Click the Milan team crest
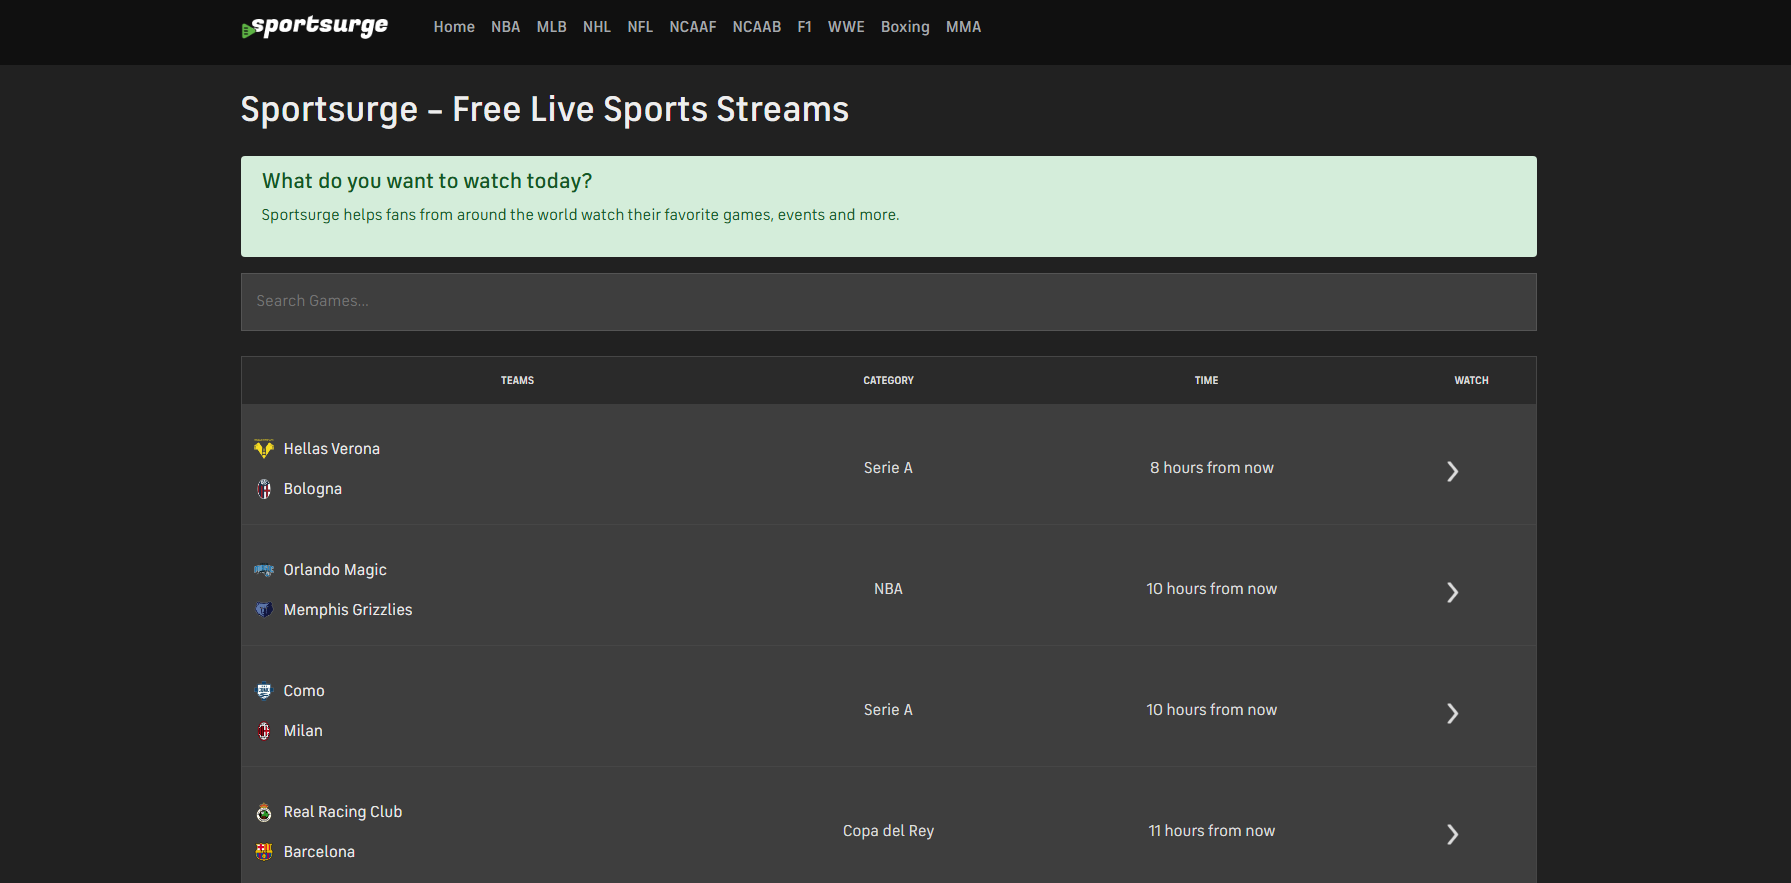This screenshot has height=883, width=1791. point(264,731)
